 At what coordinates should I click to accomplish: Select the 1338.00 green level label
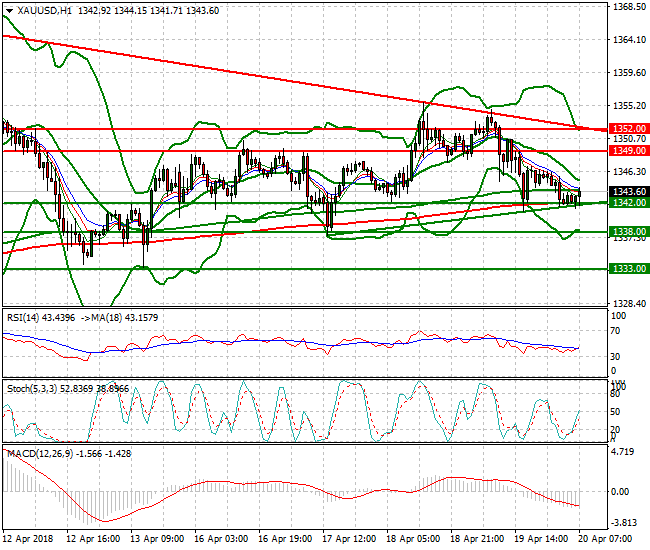click(x=629, y=232)
